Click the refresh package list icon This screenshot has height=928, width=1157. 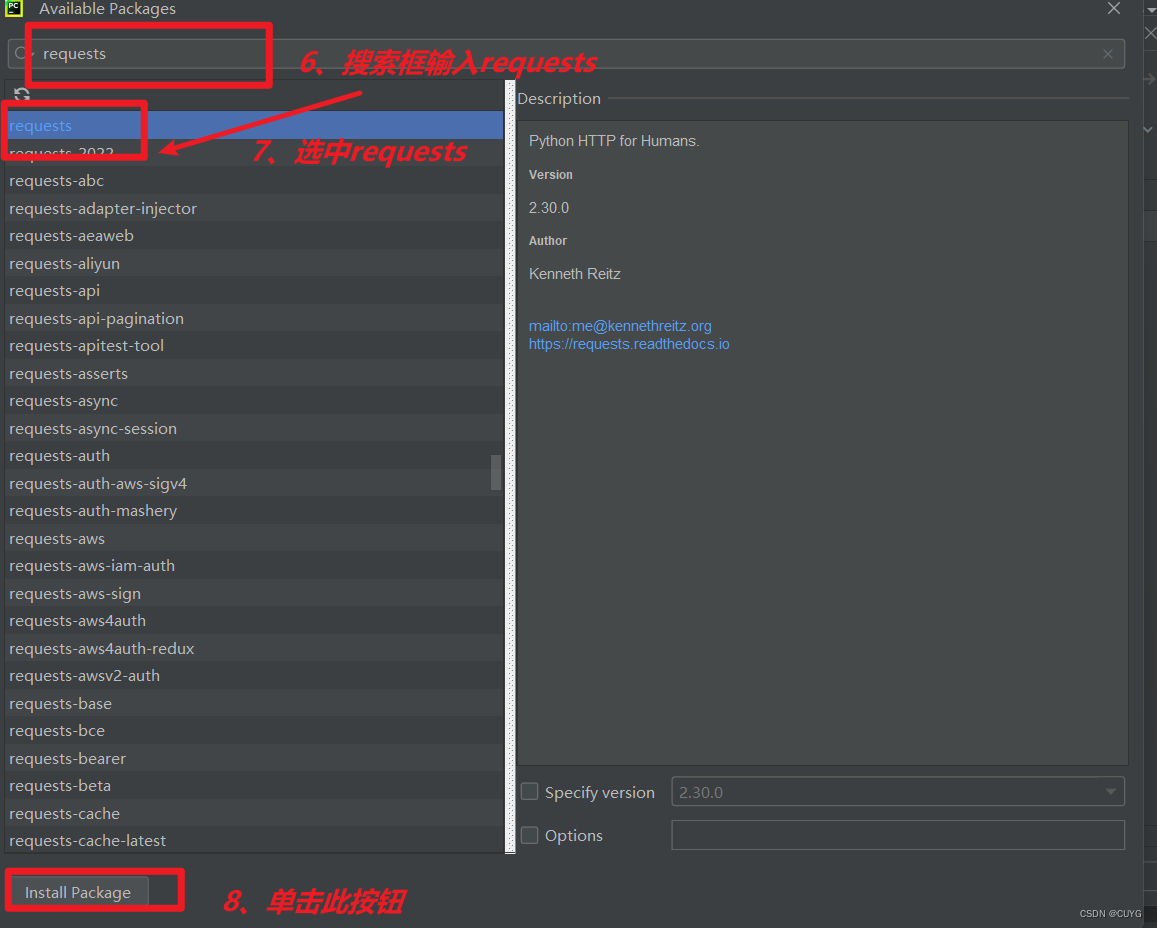(21, 95)
